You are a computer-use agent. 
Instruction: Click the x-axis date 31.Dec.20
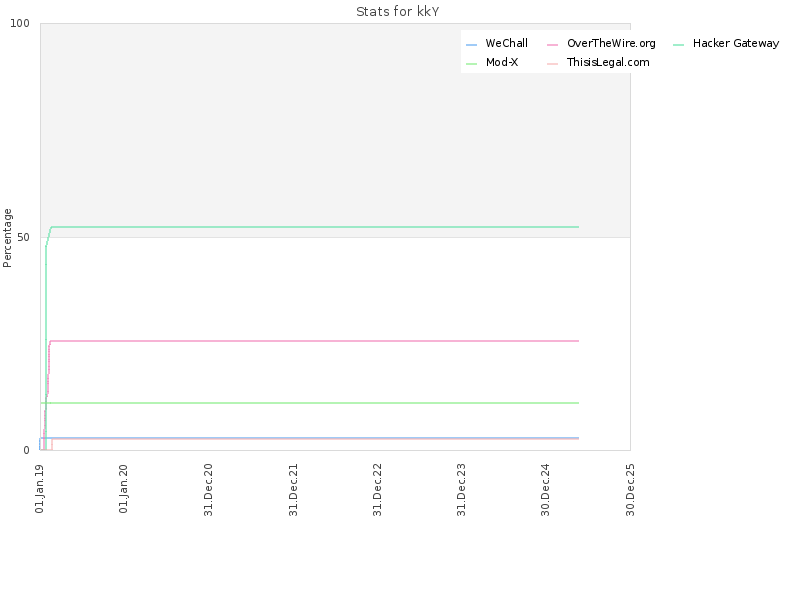click(x=208, y=490)
